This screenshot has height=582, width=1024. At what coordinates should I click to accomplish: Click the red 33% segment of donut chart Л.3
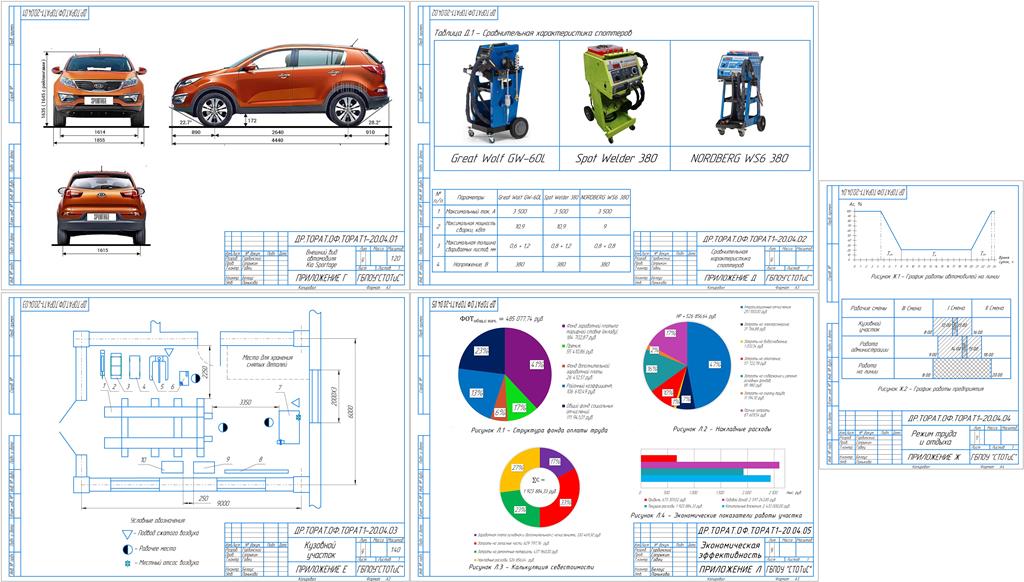[566, 500]
